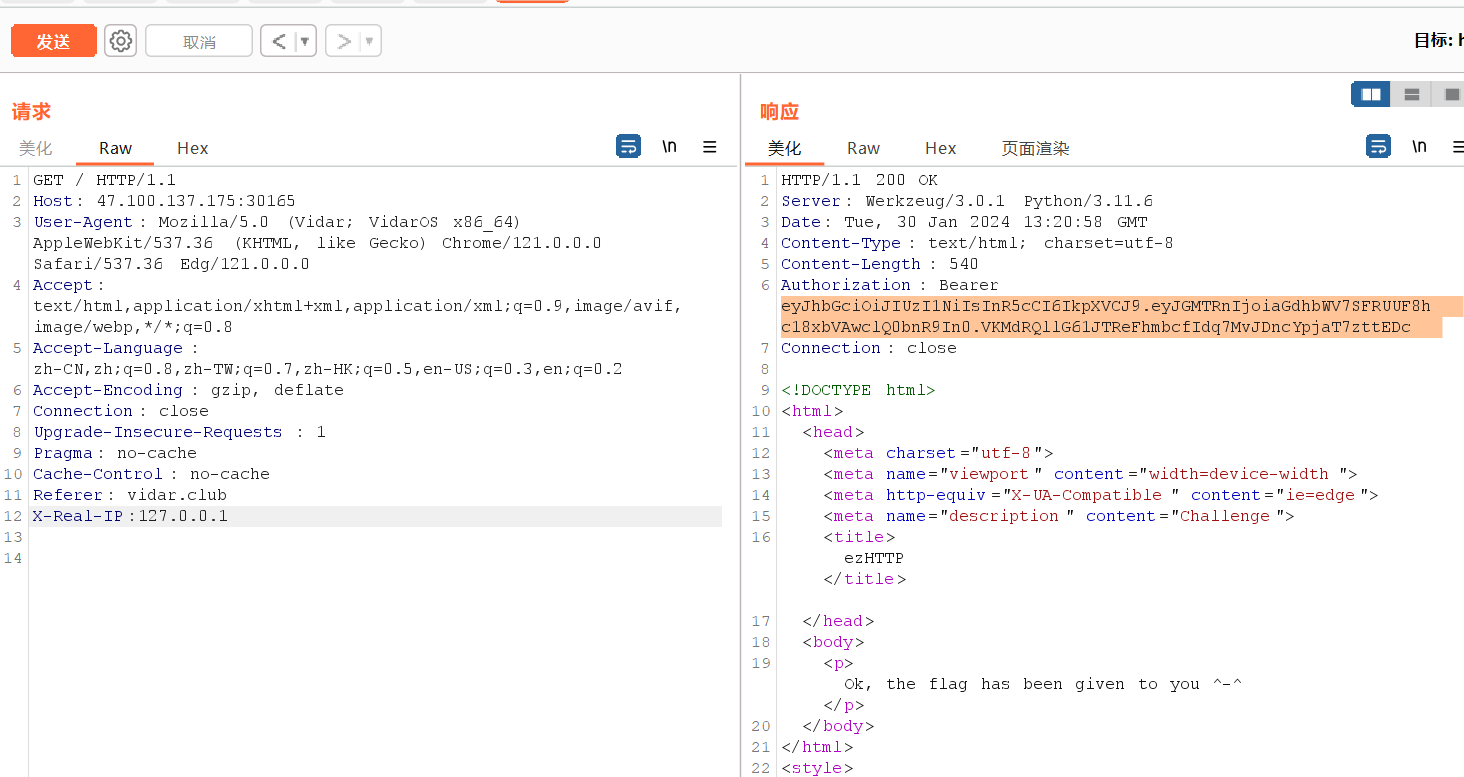Click the 'Referer: vidar.club' header line
Viewport: 1464px width, 777px height.
pyautogui.click(x=130, y=495)
